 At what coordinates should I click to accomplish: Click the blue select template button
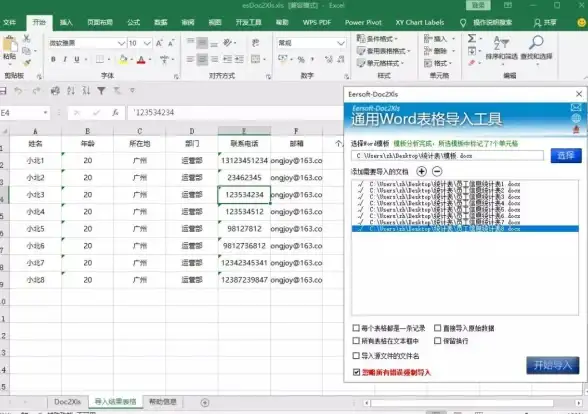click(566, 155)
